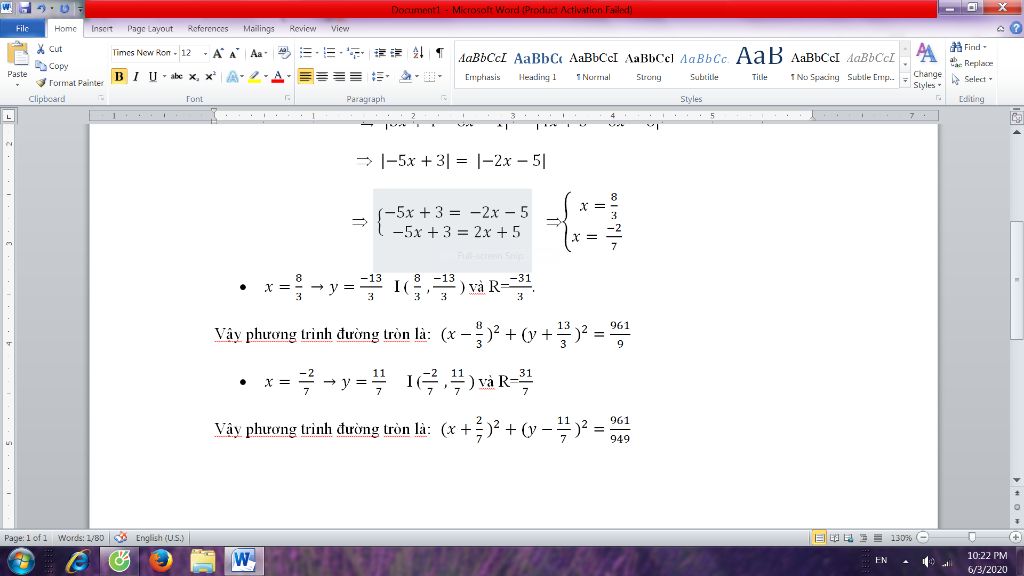
Task: Apply the Normal style
Action: tap(593, 65)
